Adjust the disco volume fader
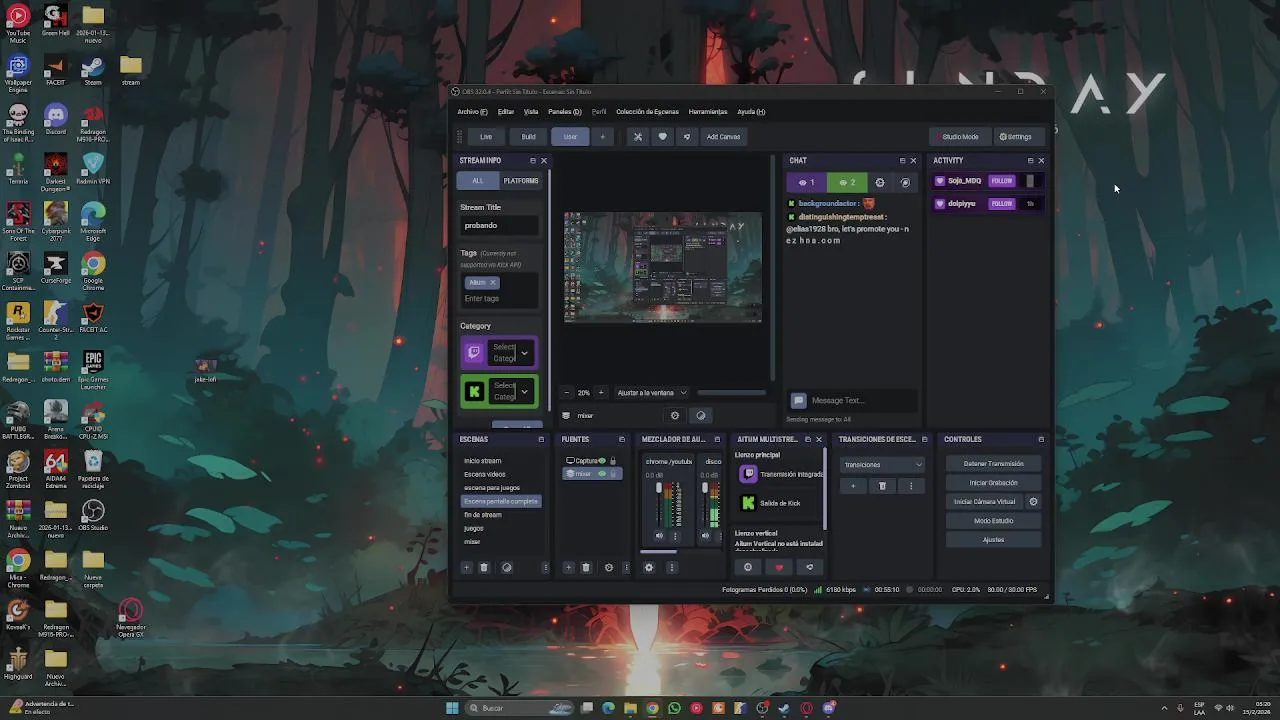Screen dimensions: 1280x720 coord(705,489)
